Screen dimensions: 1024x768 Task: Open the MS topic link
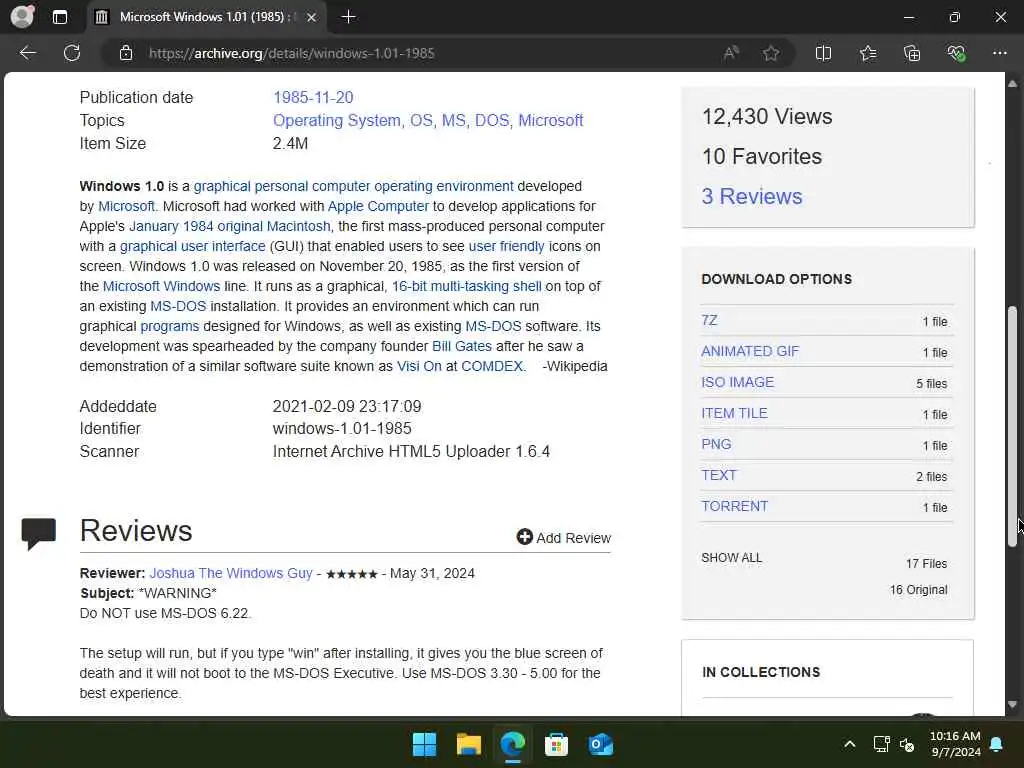pos(454,120)
